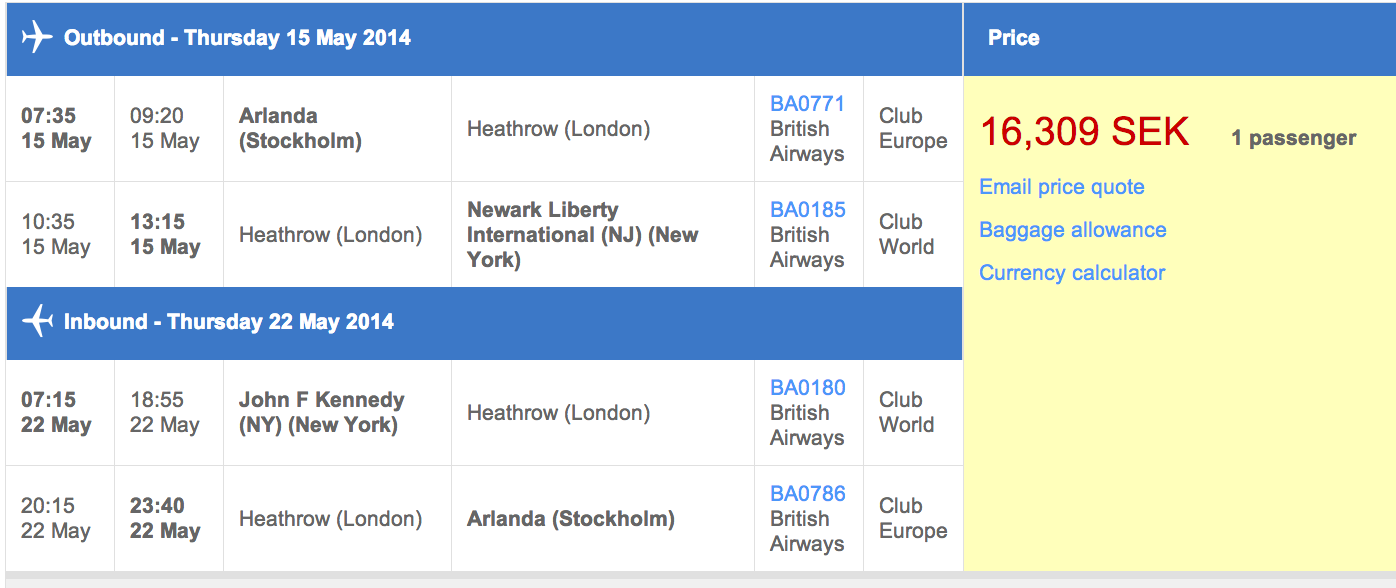
Task: Click Arlanda (Stockholm) departure cell
Action: click(300, 129)
